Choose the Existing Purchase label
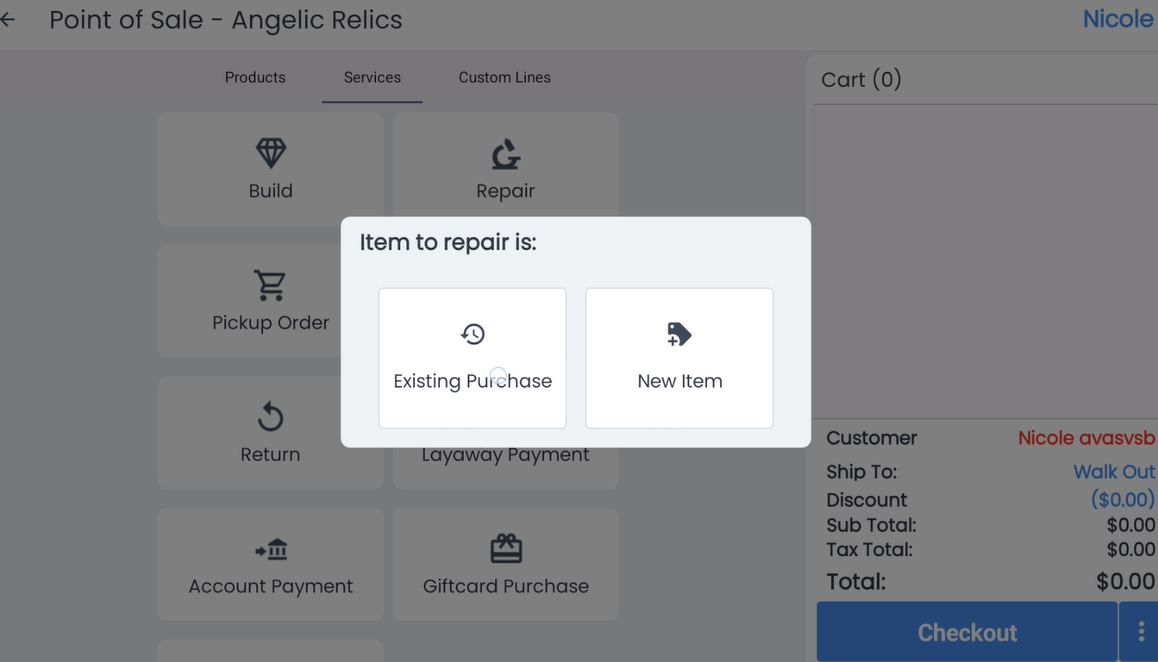1158x662 pixels. pos(473,381)
